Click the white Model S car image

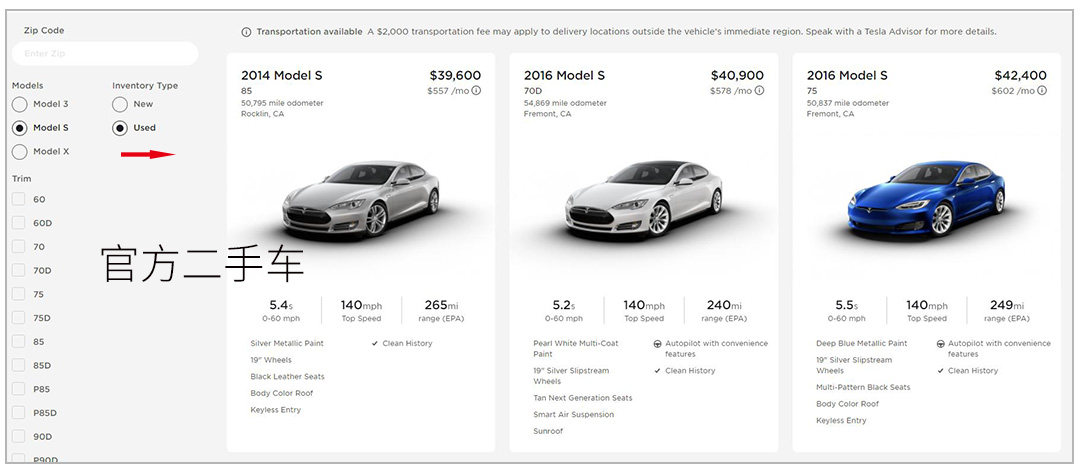643,199
